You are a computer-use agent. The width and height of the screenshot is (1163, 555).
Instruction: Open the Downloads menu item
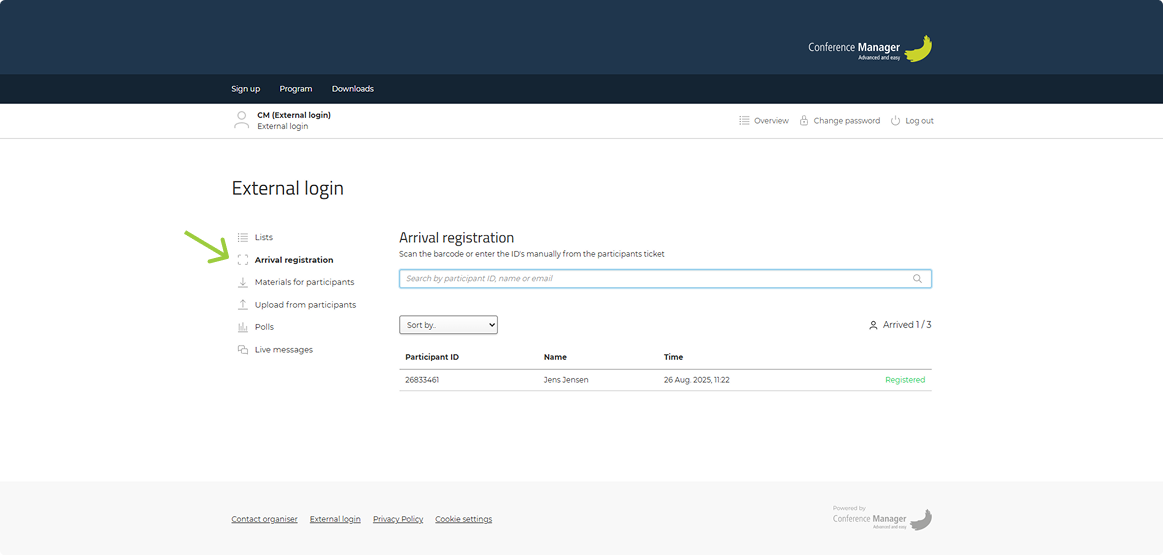pyautogui.click(x=352, y=89)
